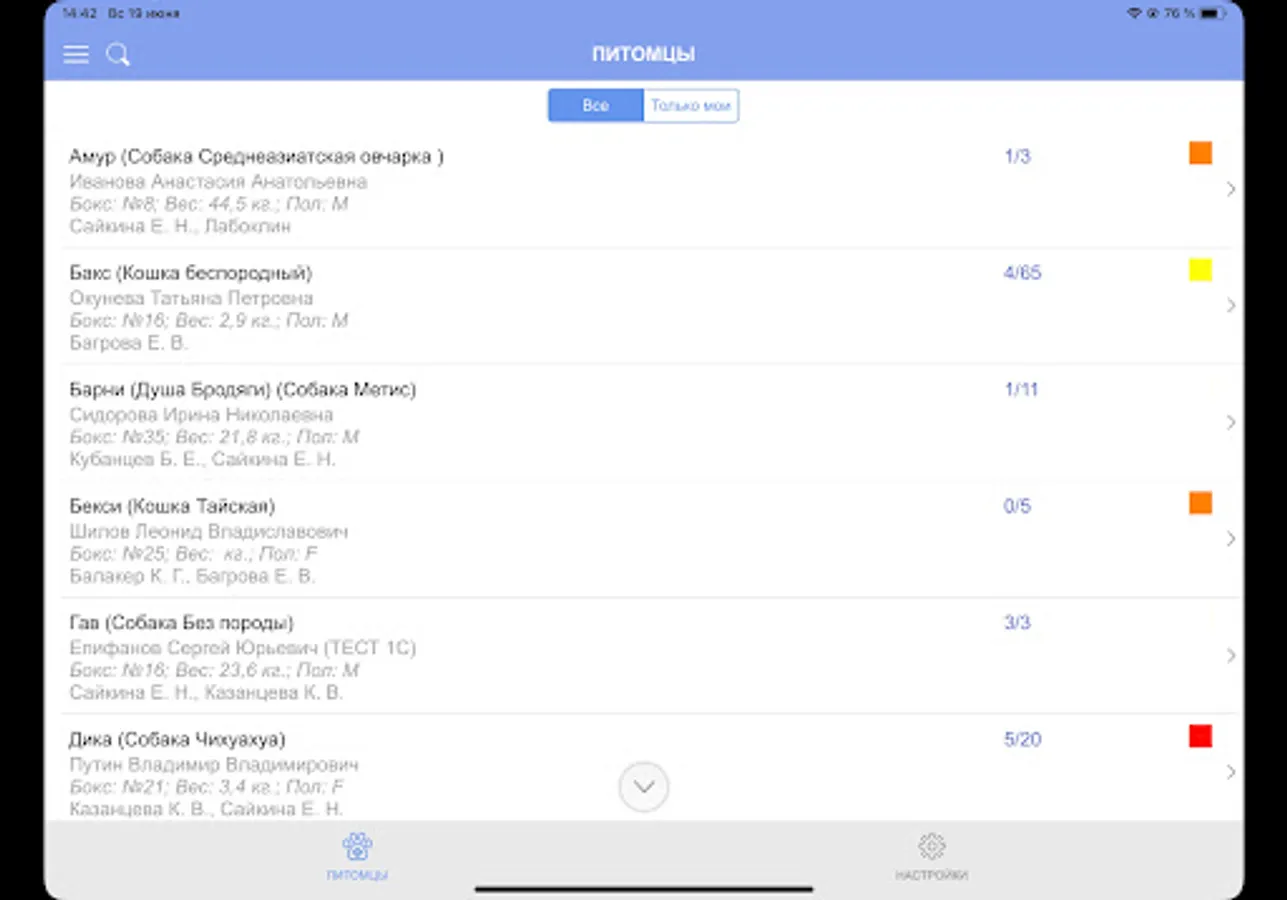Open the Бекси row chevron
This screenshot has height=900, width=1287.
tap(1231, 539)
